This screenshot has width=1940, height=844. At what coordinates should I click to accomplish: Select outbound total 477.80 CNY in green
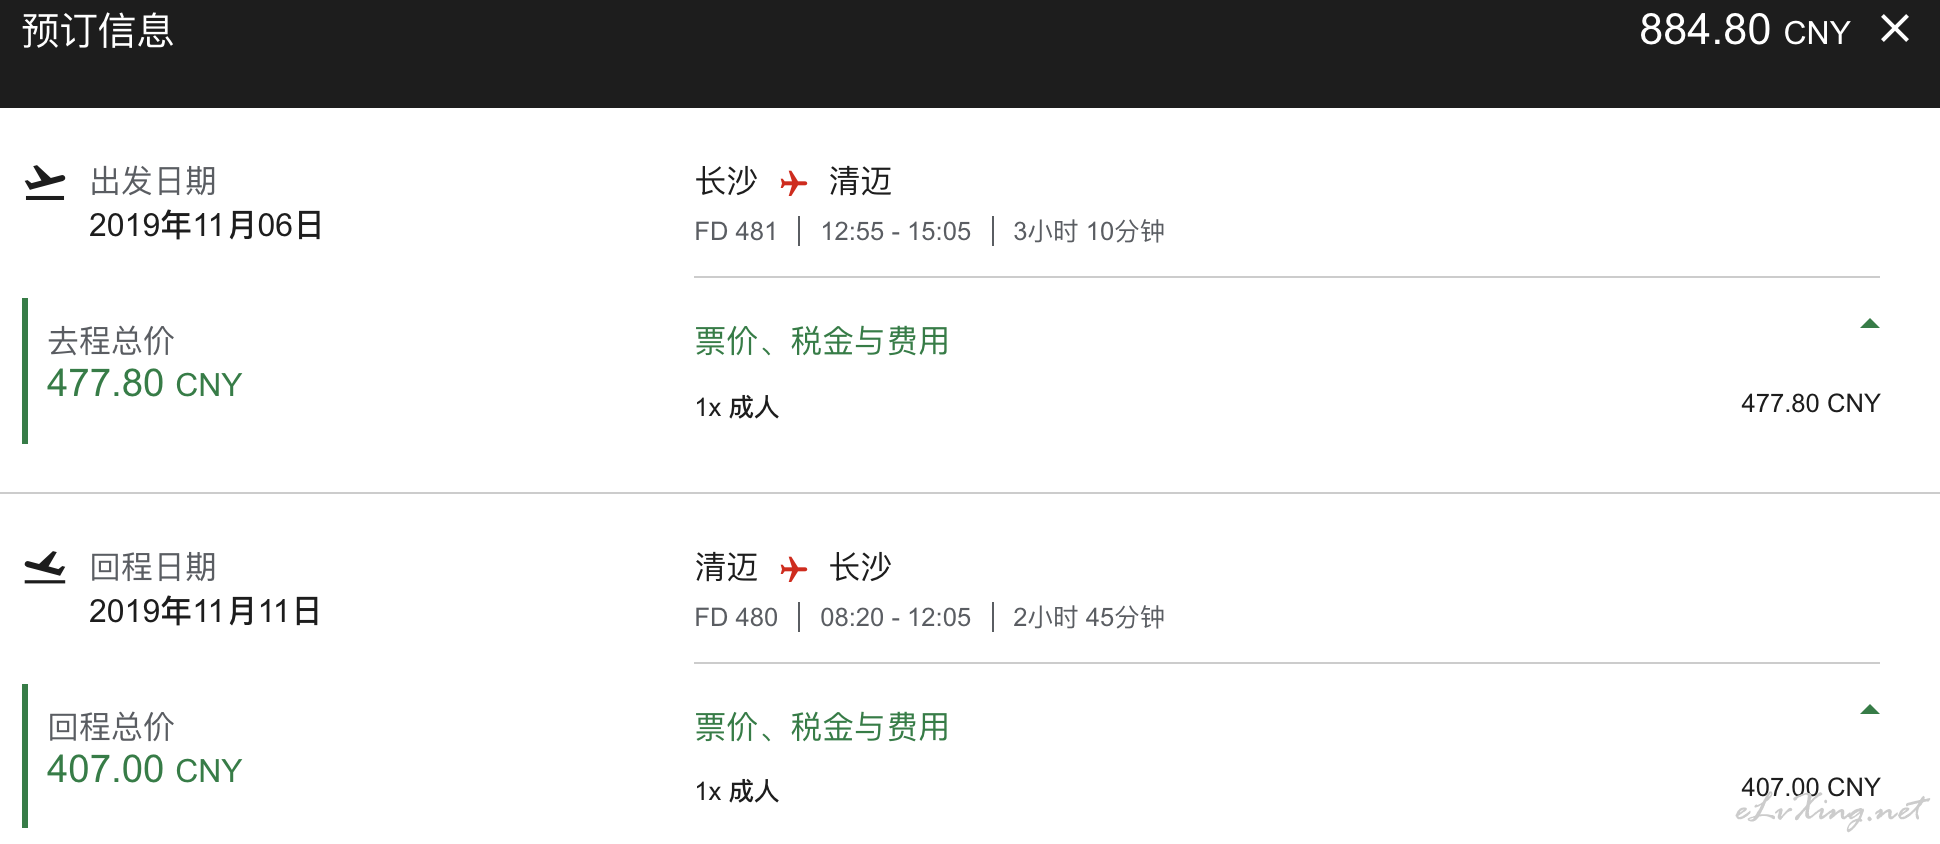[145, 384]
